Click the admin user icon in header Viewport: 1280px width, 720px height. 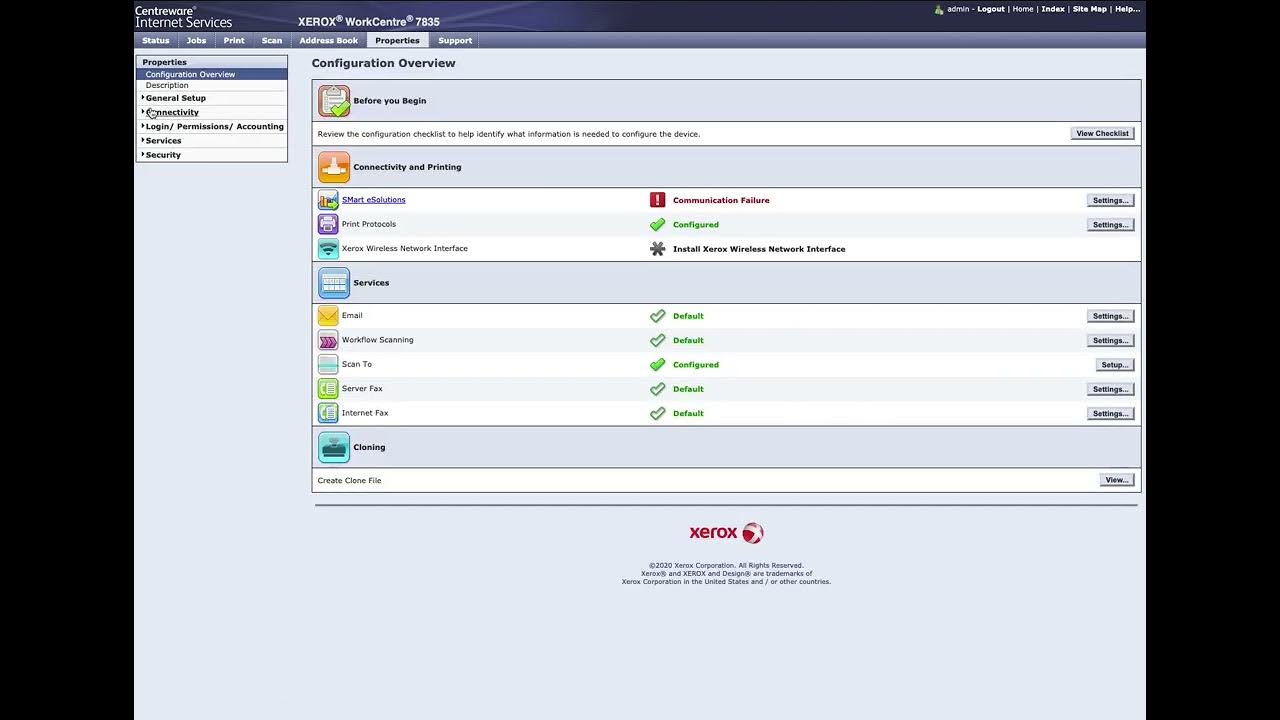(939, 9)
